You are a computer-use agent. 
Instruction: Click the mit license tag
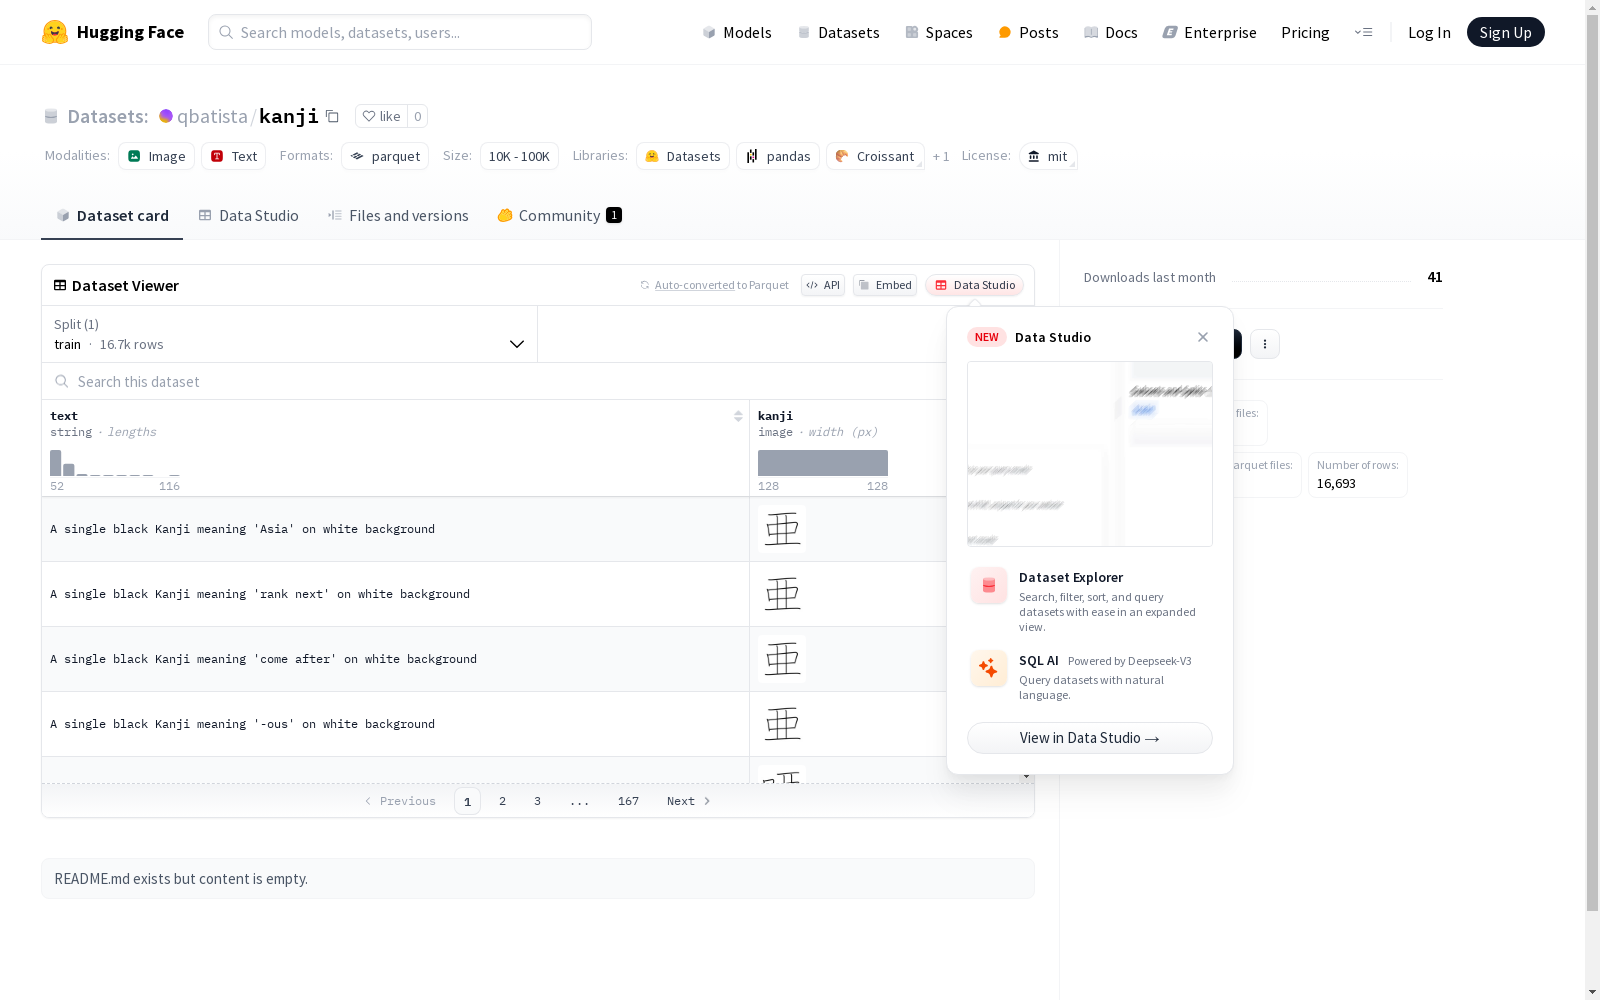pyautogui.click(x=1048, y=156)
